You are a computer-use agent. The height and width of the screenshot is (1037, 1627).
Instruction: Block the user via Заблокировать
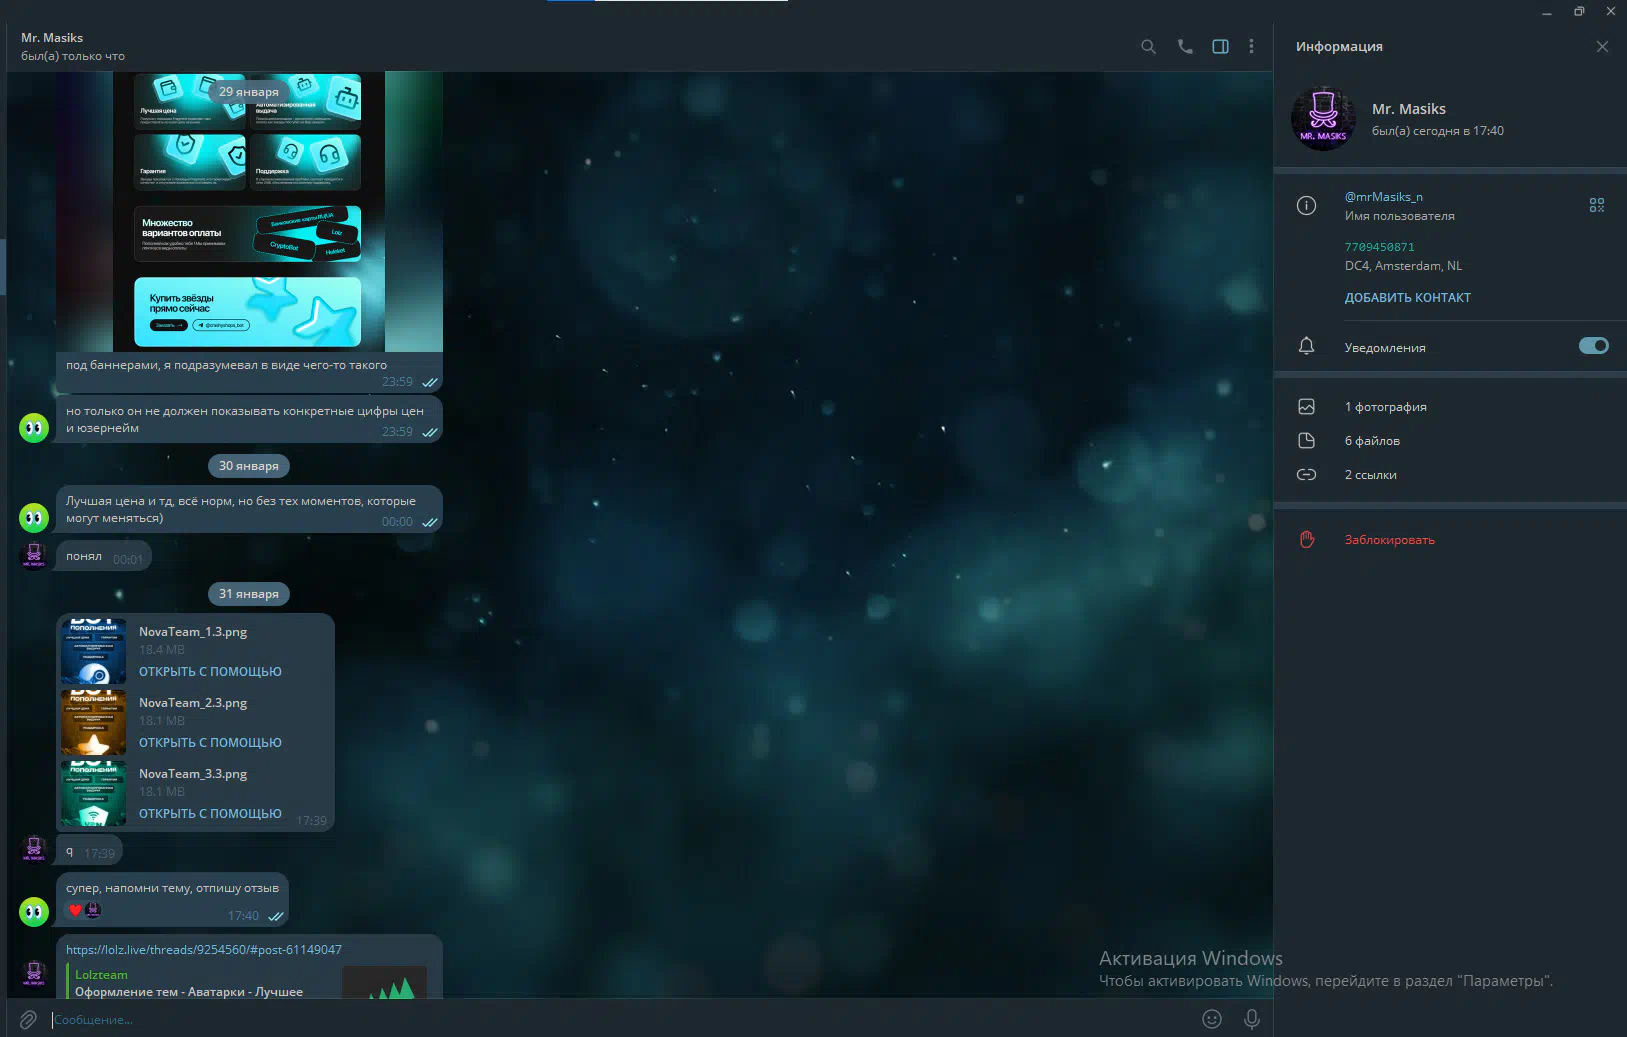(1389, 540)
